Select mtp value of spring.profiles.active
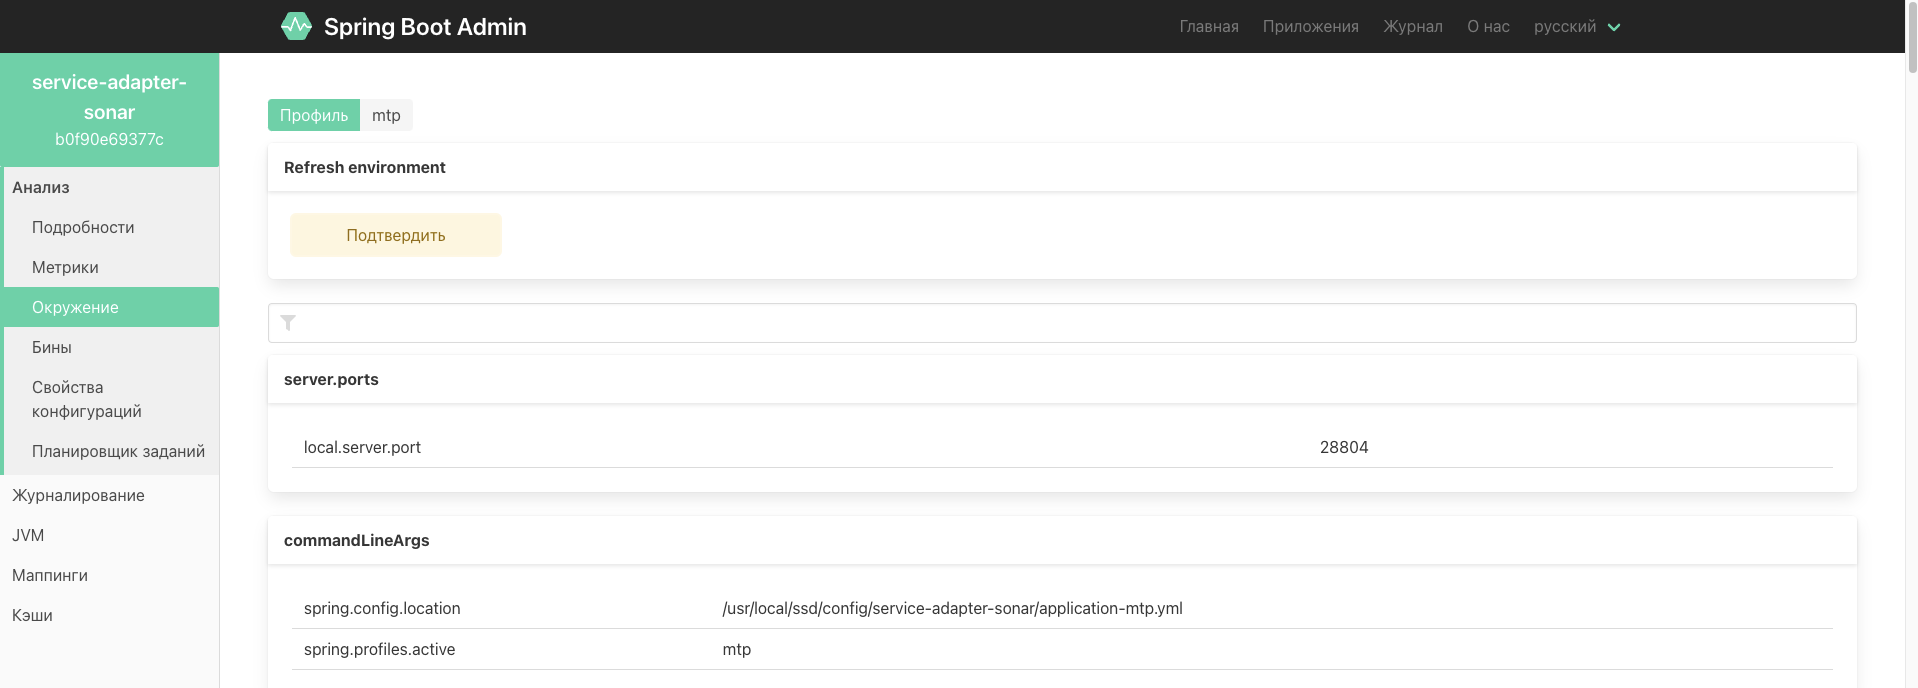The width and height of the screenshot is (1918, 688). click(x=736, y=649)
